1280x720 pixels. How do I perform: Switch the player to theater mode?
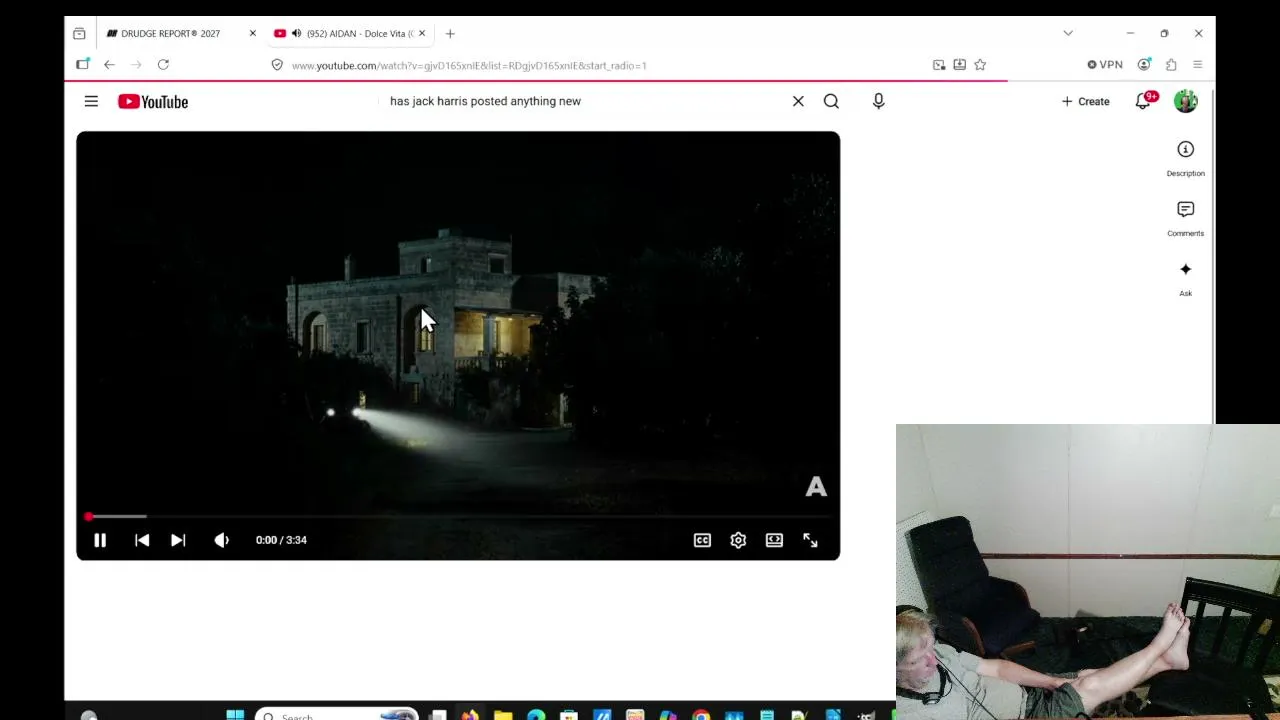pyautogui.click(x=774, y=540)
